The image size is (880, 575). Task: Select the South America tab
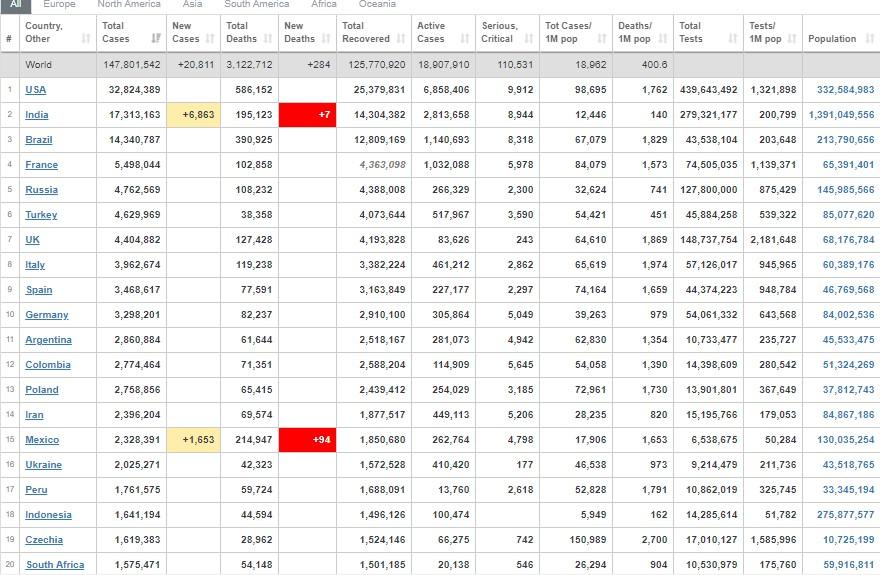pos(256,5)
